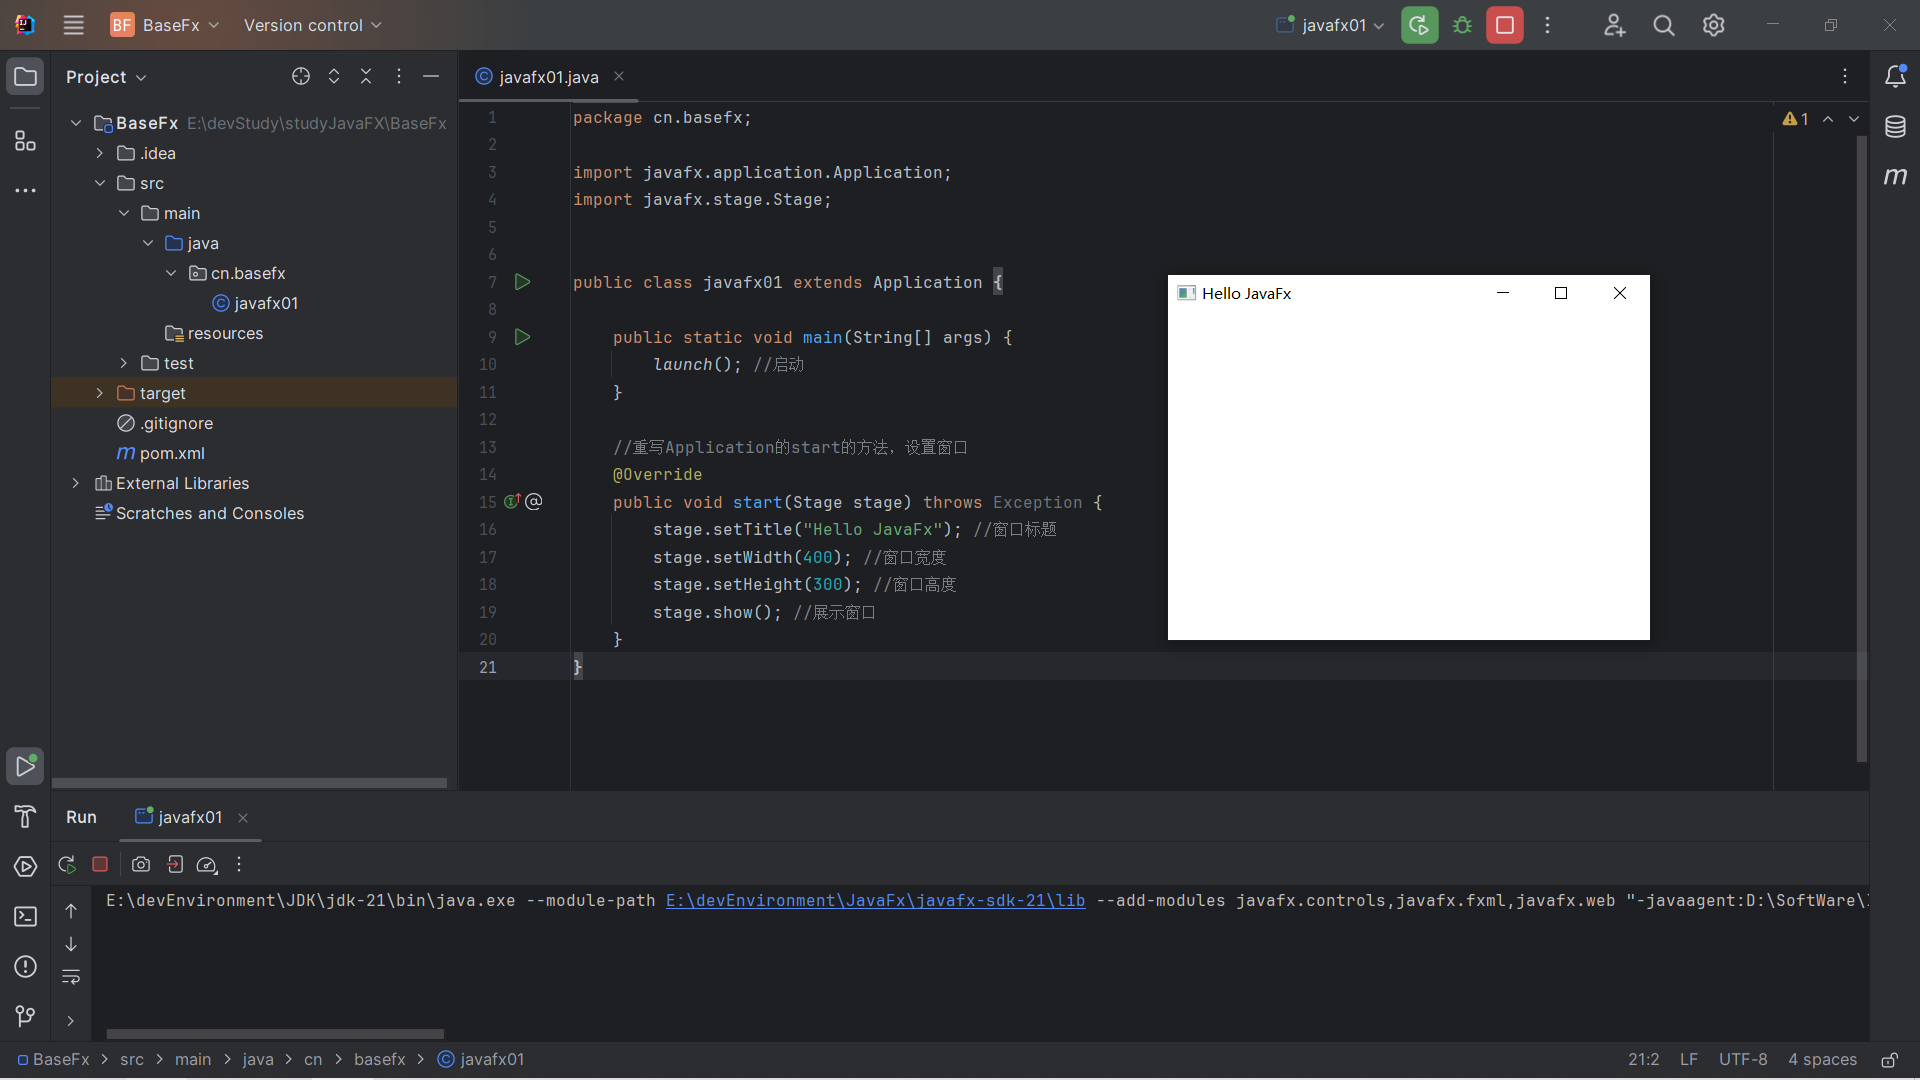This screenshot has width=1920, height=1080.
Task: Open javafx01 run configuration dropdown
Action: coord(1331,25)
